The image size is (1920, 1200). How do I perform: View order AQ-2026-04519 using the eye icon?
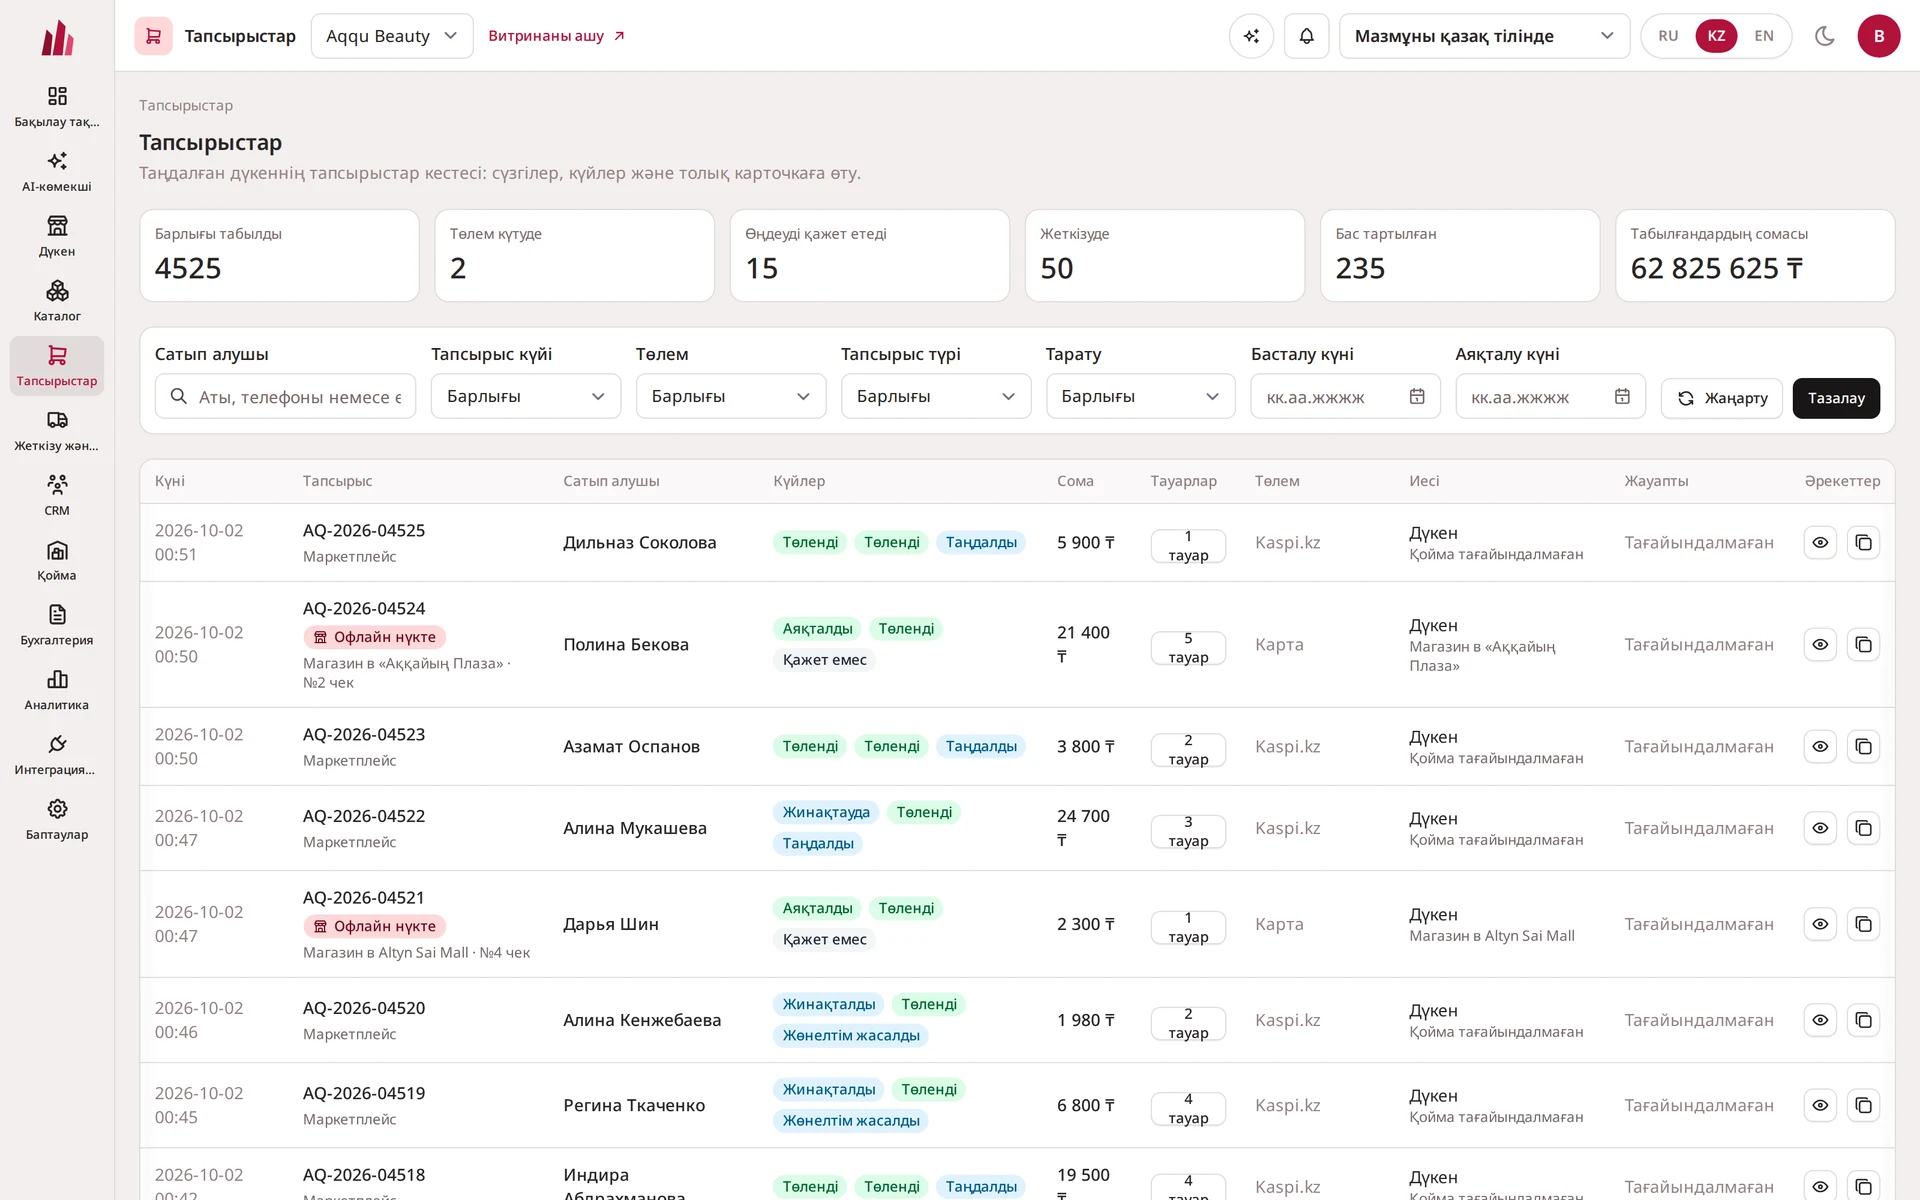click(x=1820, y=1105)
